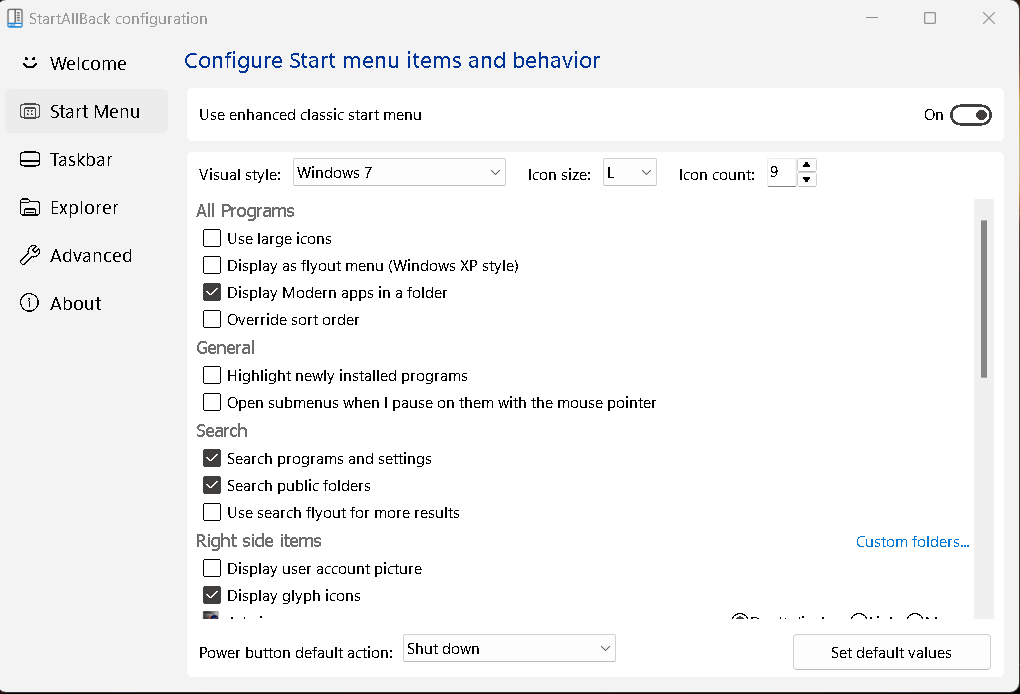Viewport: 1020px width, 694px height.
Task: Click the "Right side items" section heading
Action: pyautogui.click(x=259, y=541)
